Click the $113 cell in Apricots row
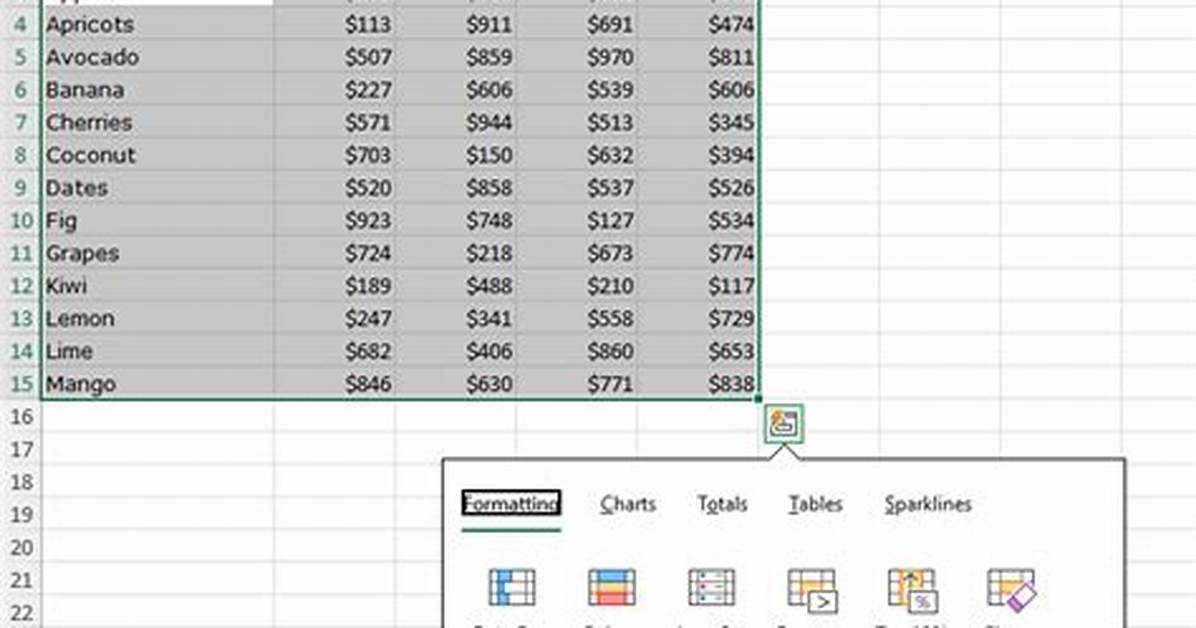This screenshot has width=1196, height=628. point(335,24)
